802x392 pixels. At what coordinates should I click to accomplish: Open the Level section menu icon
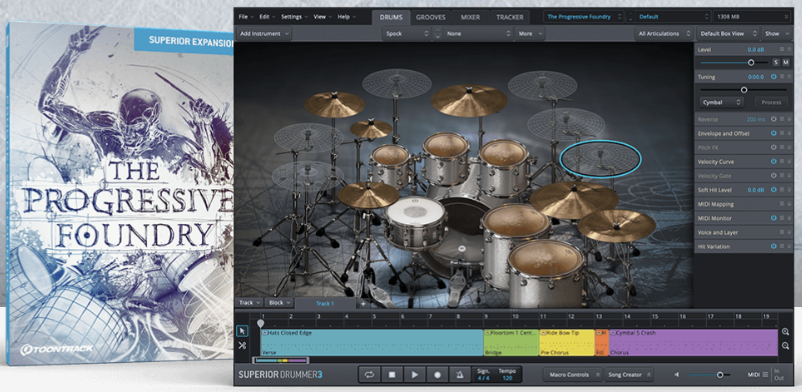coord(782,49)
